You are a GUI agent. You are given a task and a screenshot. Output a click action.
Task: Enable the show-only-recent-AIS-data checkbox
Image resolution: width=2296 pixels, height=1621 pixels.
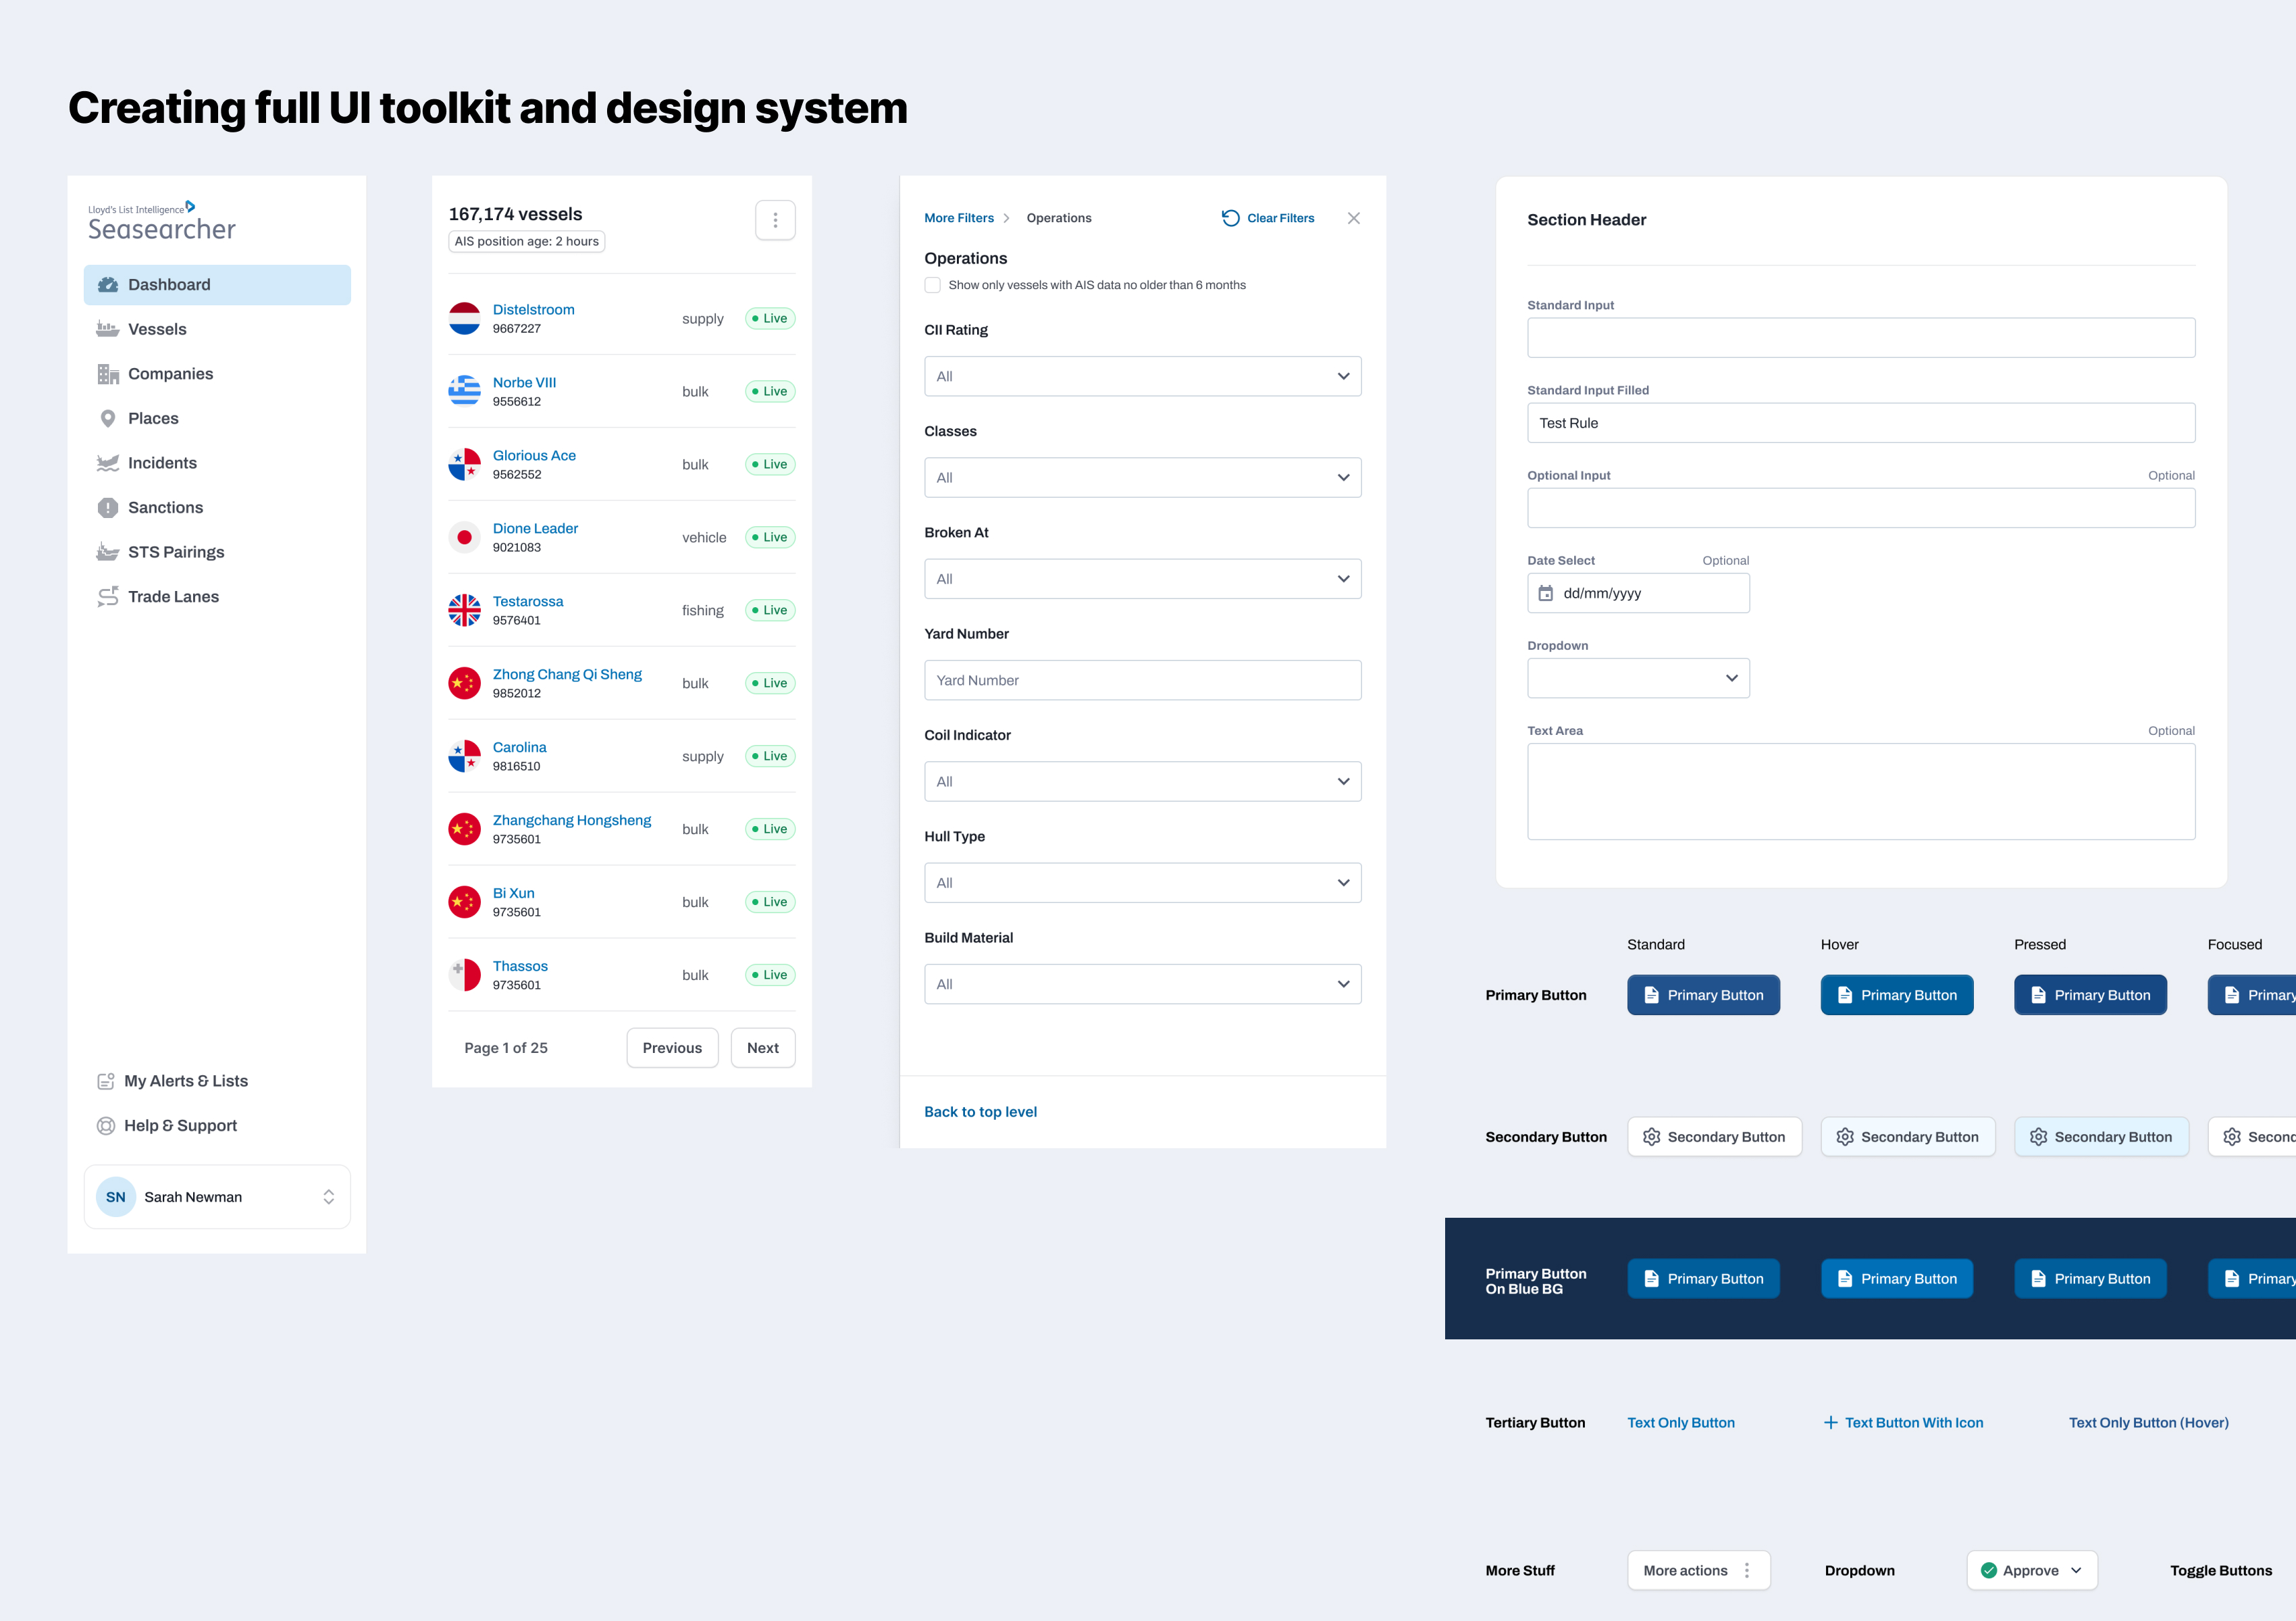point(933,285)
